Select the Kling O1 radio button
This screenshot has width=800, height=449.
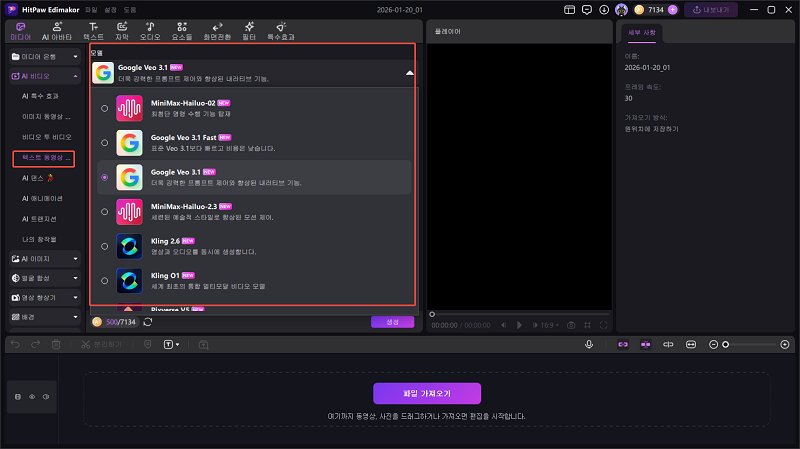point(105,281)
